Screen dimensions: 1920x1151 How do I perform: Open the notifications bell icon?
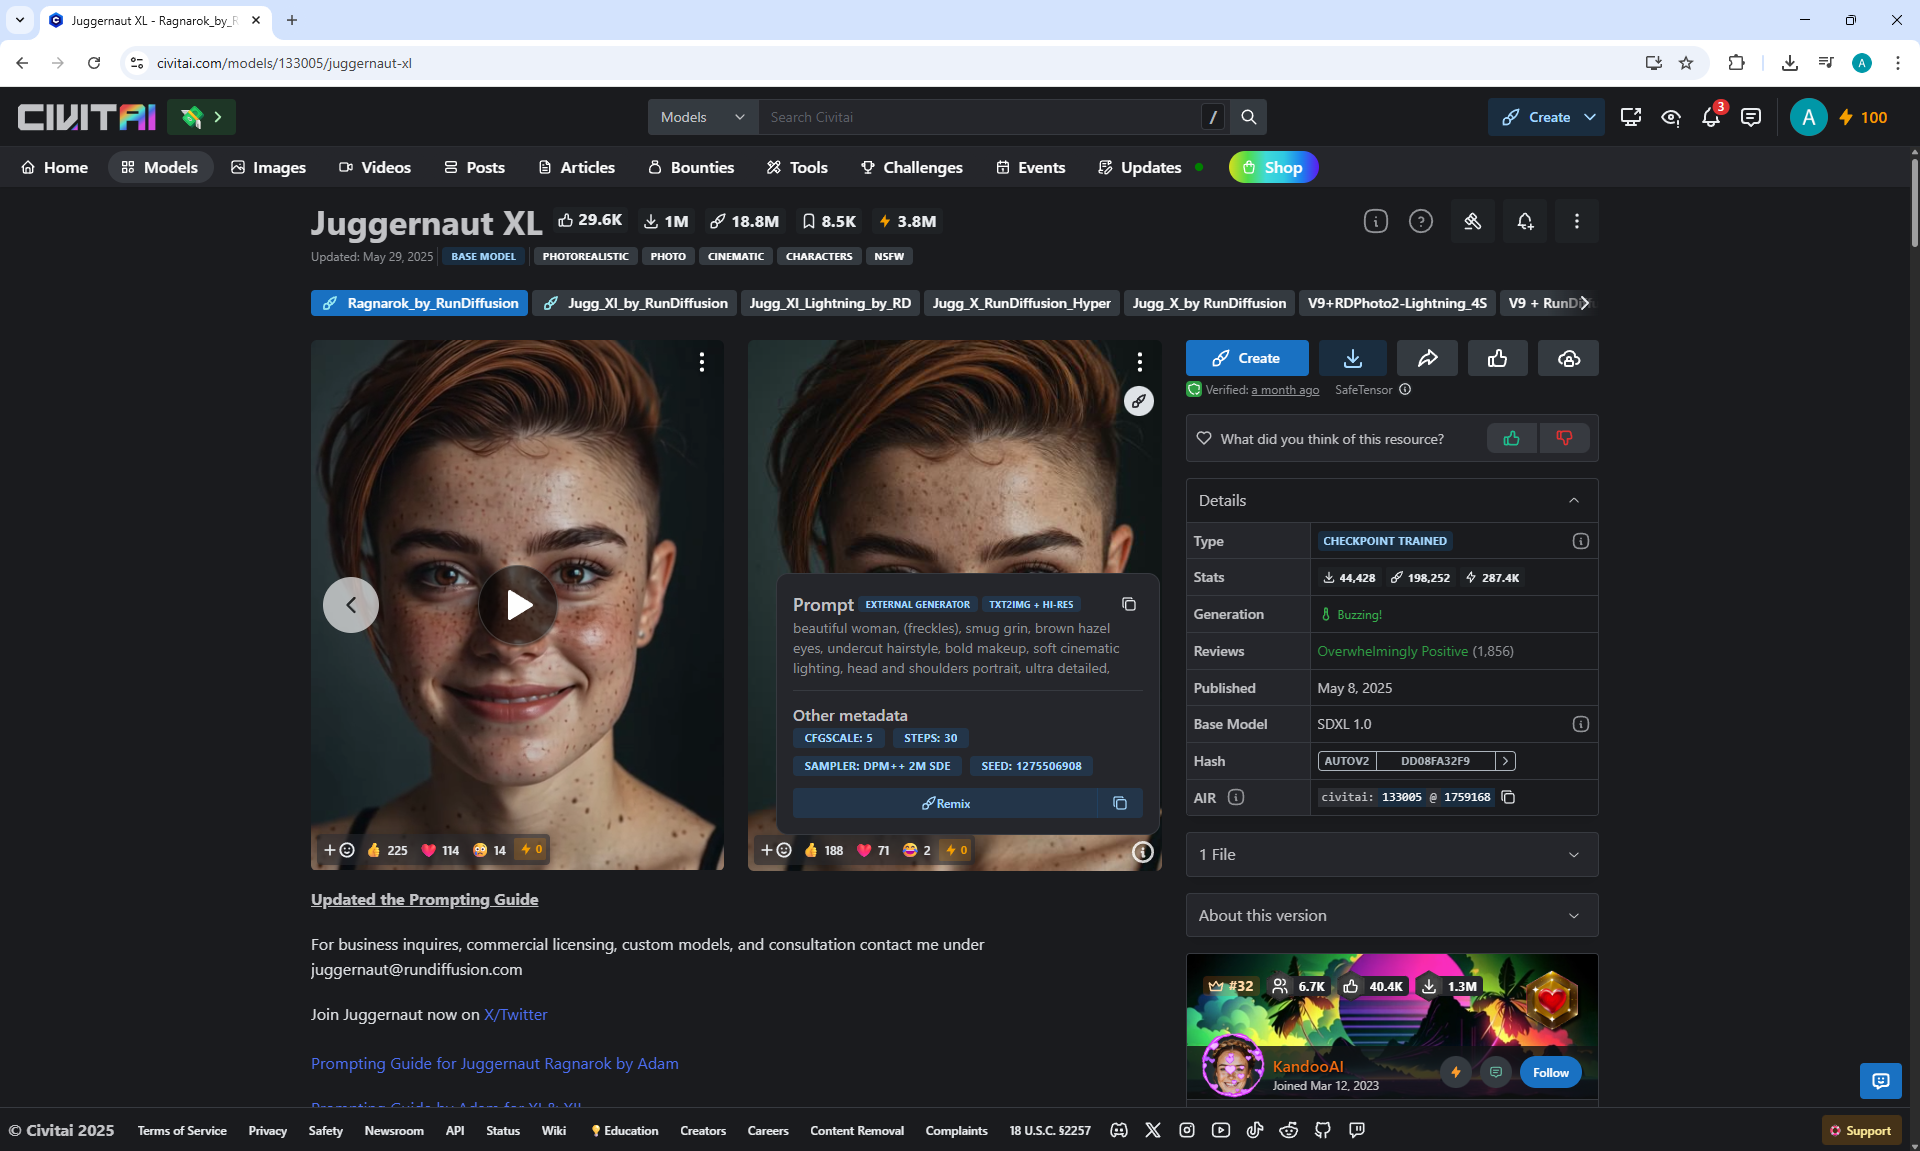(1710, 117)
